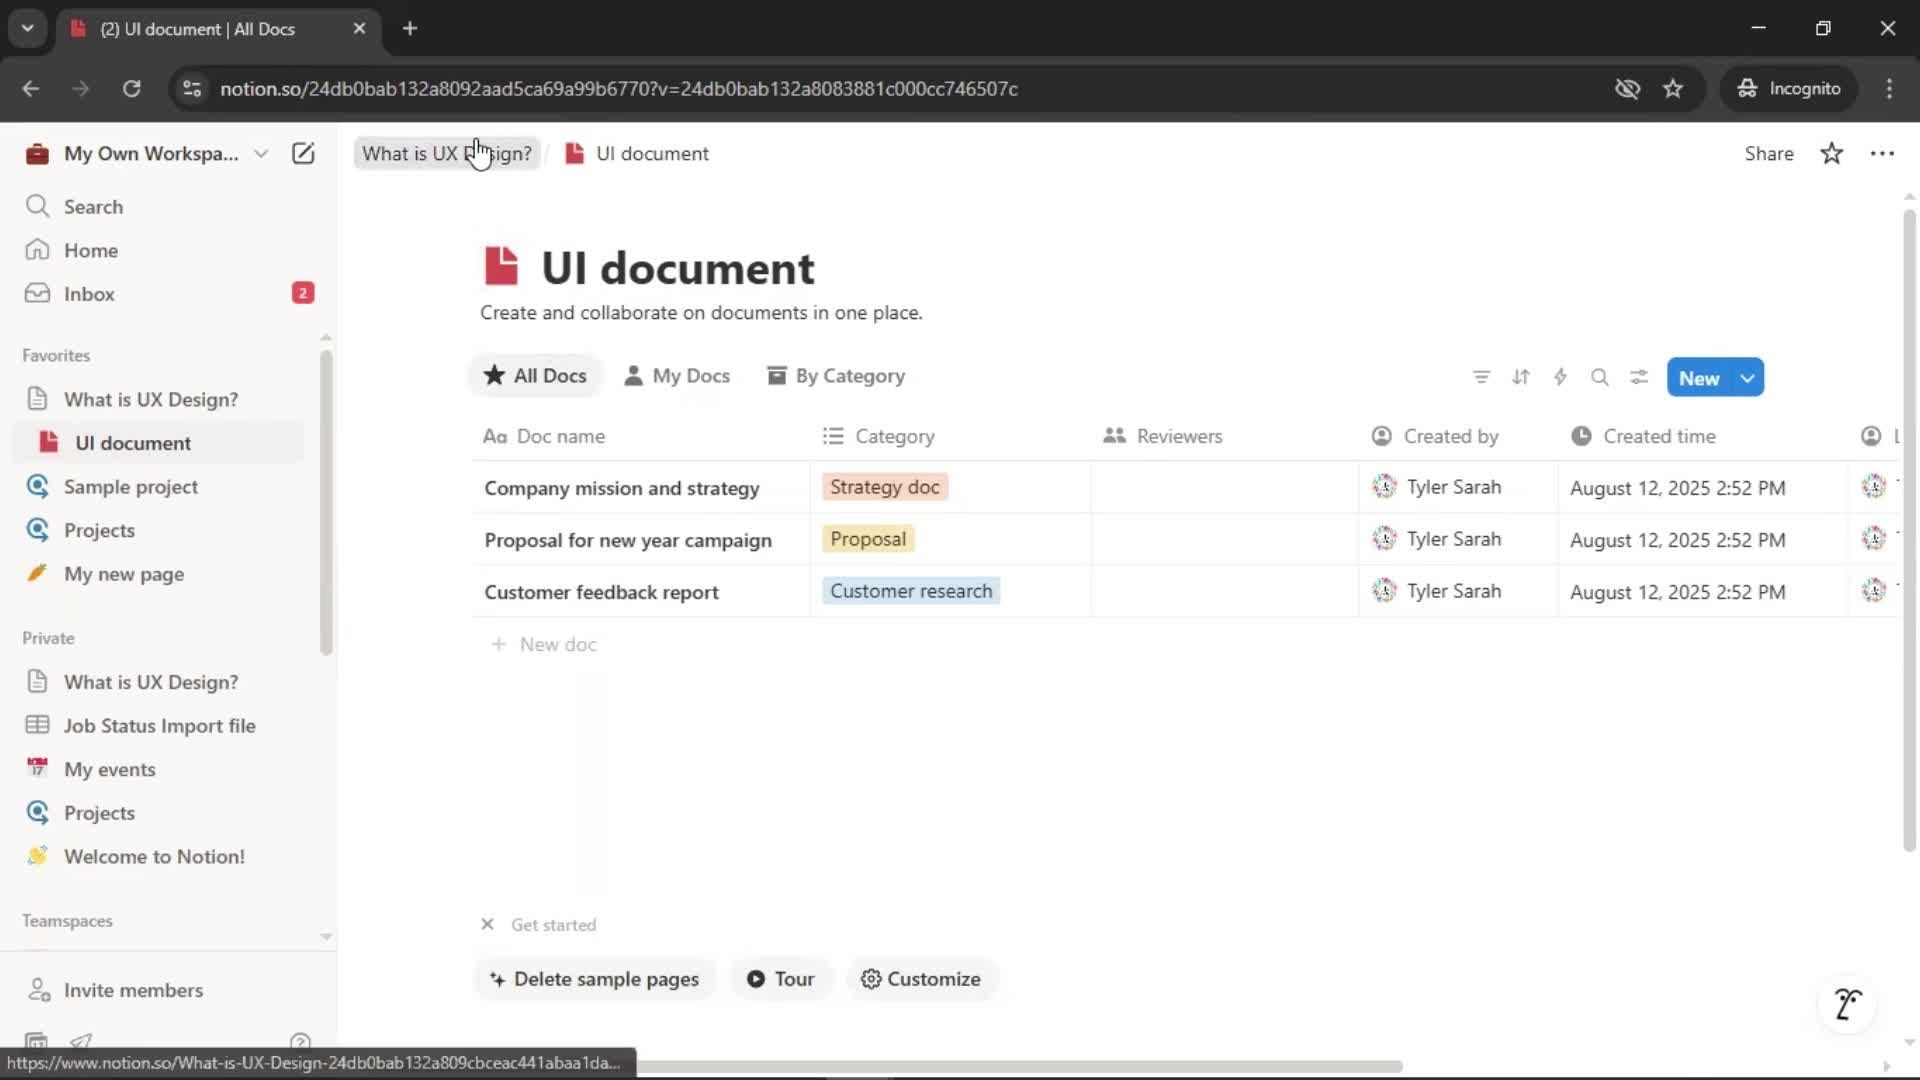Open Customer feedback report doc
The image size is (1920, 1080).
click(x=601, y=592)
